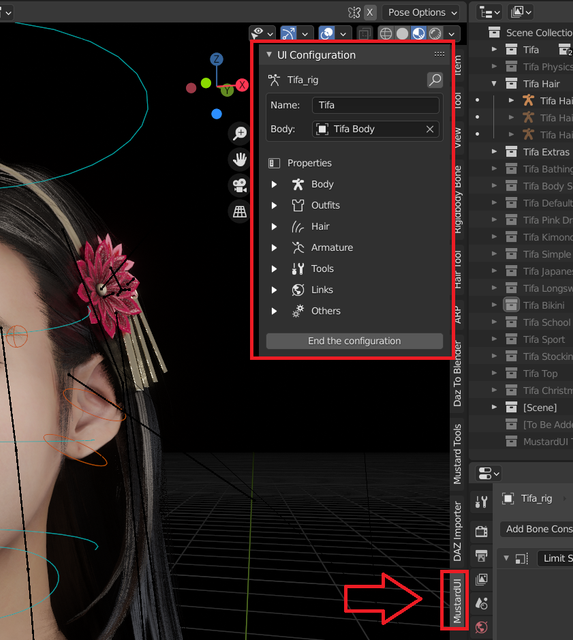Image resolution: width=573 pixels, height=640 pixels.
Task: Expand the Body properties section
Action: (x=274, y=184)
